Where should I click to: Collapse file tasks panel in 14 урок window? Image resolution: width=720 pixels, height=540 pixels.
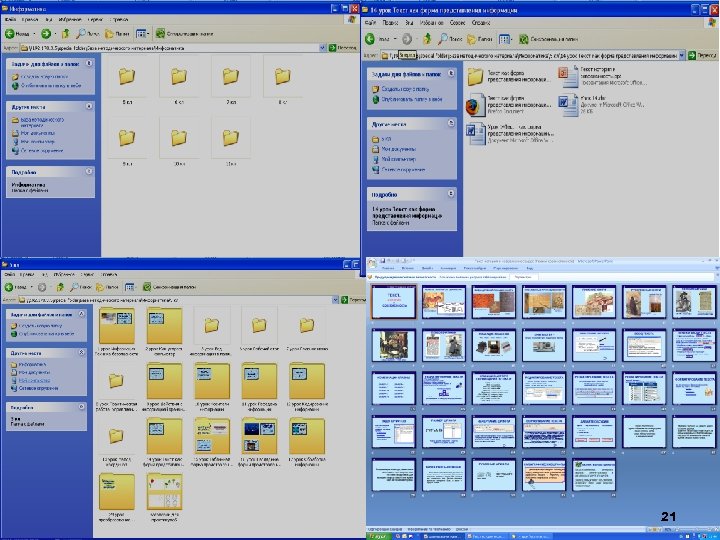pos(451,73)
